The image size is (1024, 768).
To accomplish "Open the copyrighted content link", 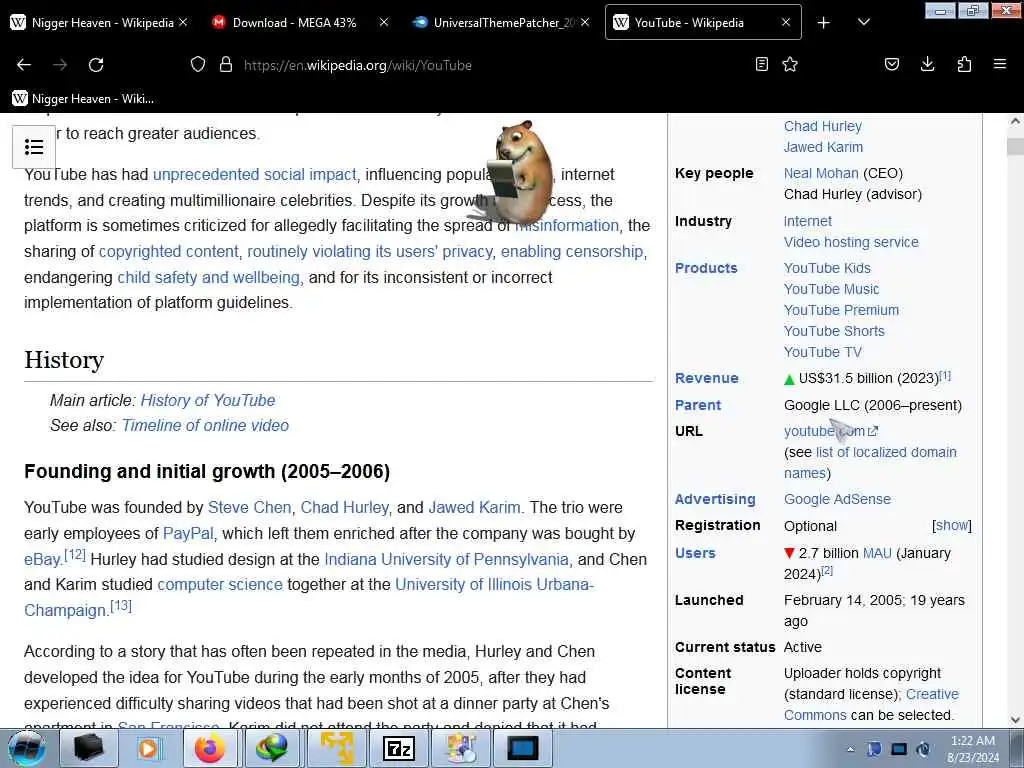I will pyautogui.click(x=168, y=251).
